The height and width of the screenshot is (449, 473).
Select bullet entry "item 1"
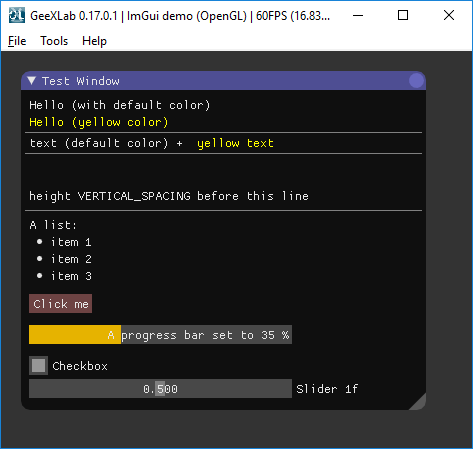pos(64,242)
